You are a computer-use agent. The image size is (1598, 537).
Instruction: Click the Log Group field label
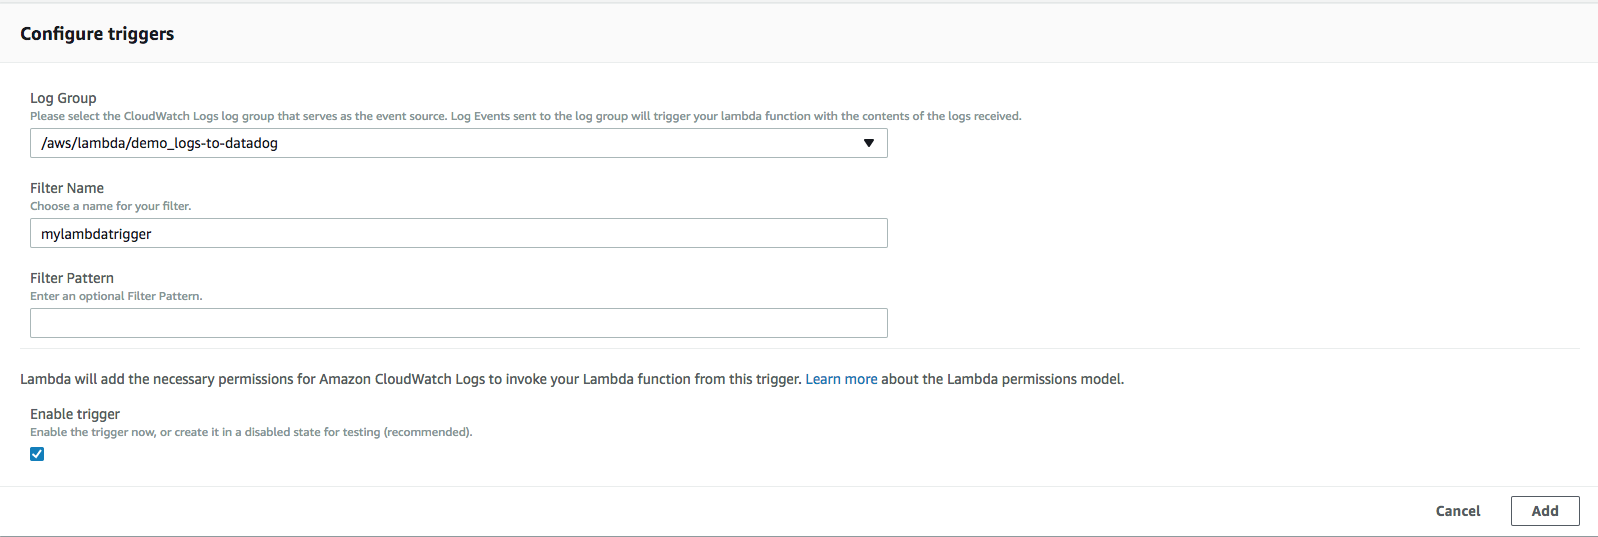(x=63, y=98)
